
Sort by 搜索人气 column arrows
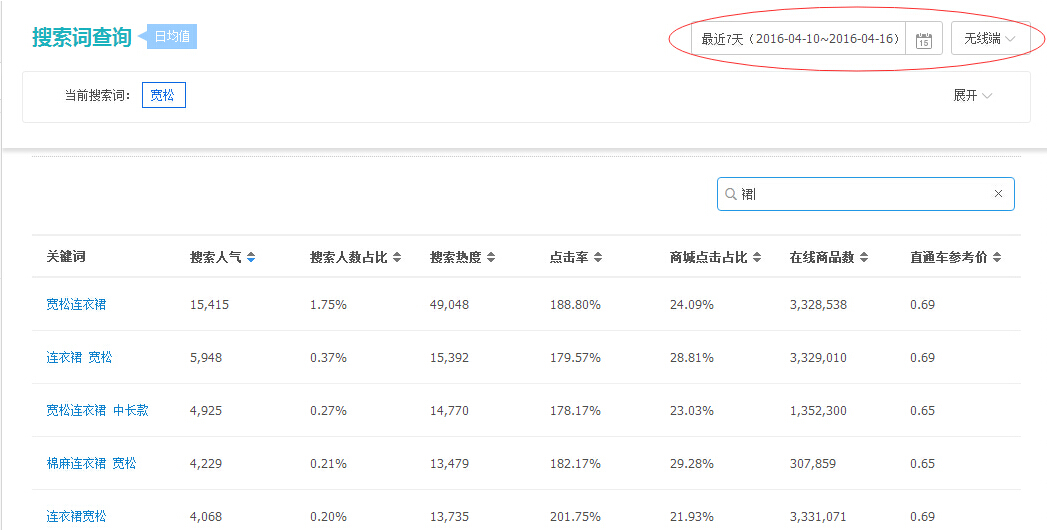tap(251, 258)
